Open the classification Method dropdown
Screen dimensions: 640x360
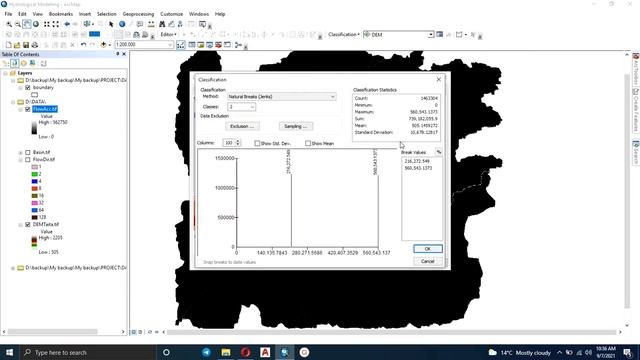(333, 97)
